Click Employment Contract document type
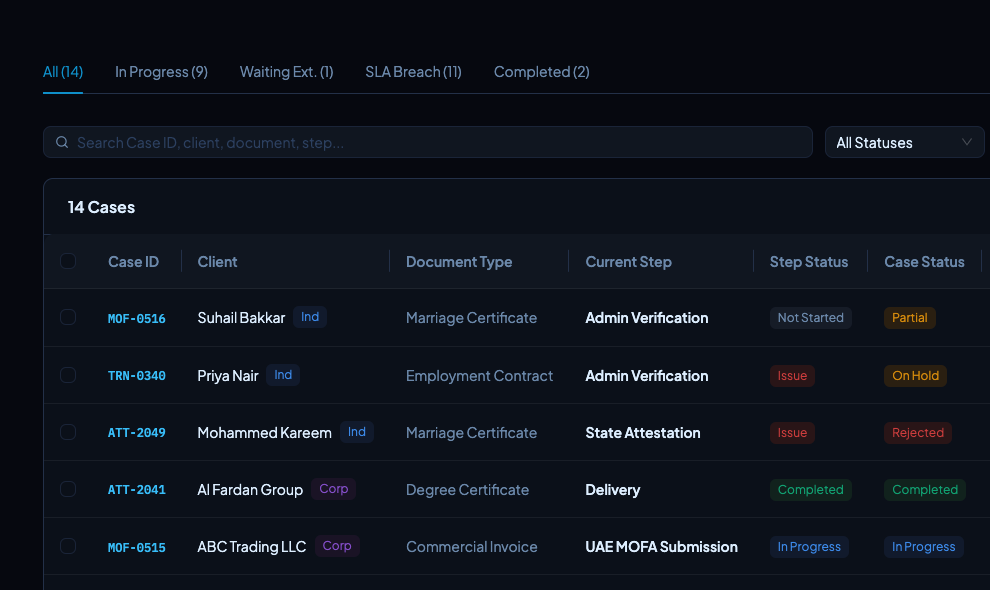Viewport: 990px width, 590px height. [x=479, y=376]
